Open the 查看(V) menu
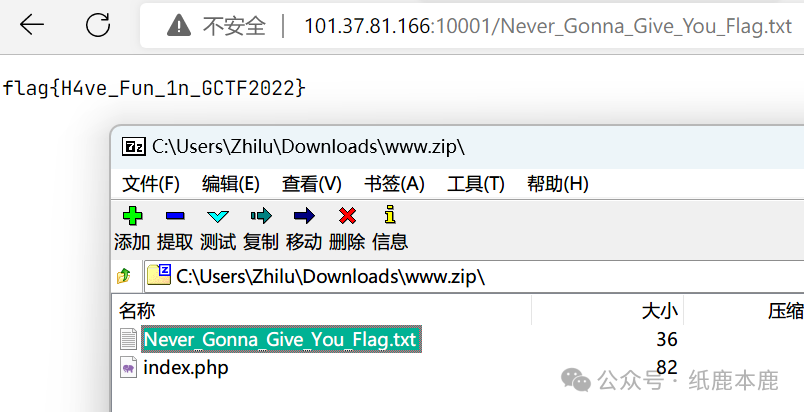The height and width of the screenshot is (412, 804). [312, 183]
